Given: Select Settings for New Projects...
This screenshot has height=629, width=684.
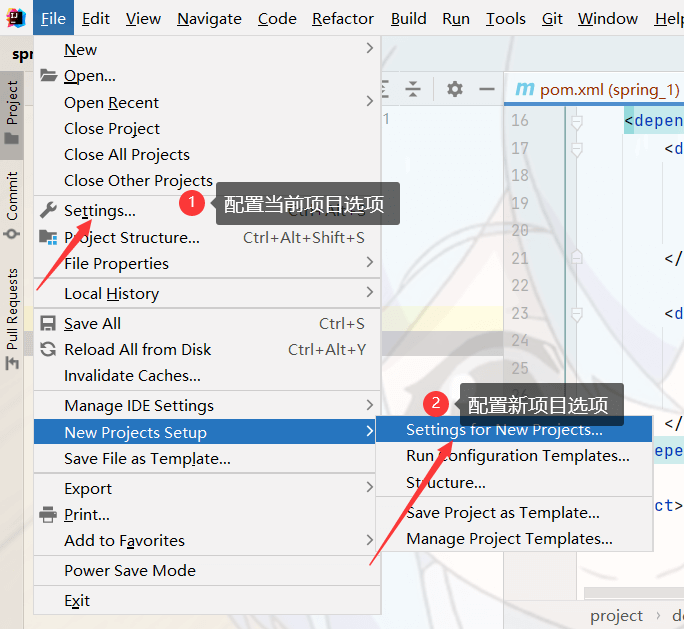Looking at the screenshot, I should tap(514, 429).
